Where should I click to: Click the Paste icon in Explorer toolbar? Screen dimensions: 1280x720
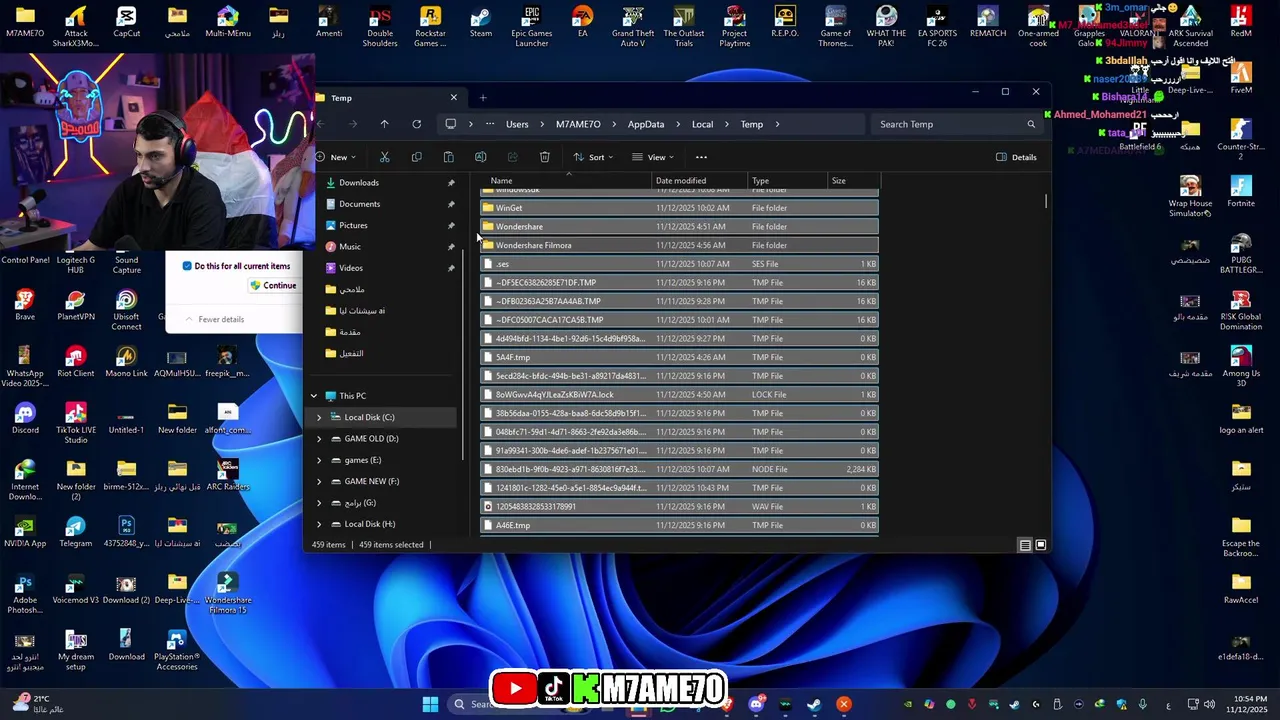click(x=448, y=157)
